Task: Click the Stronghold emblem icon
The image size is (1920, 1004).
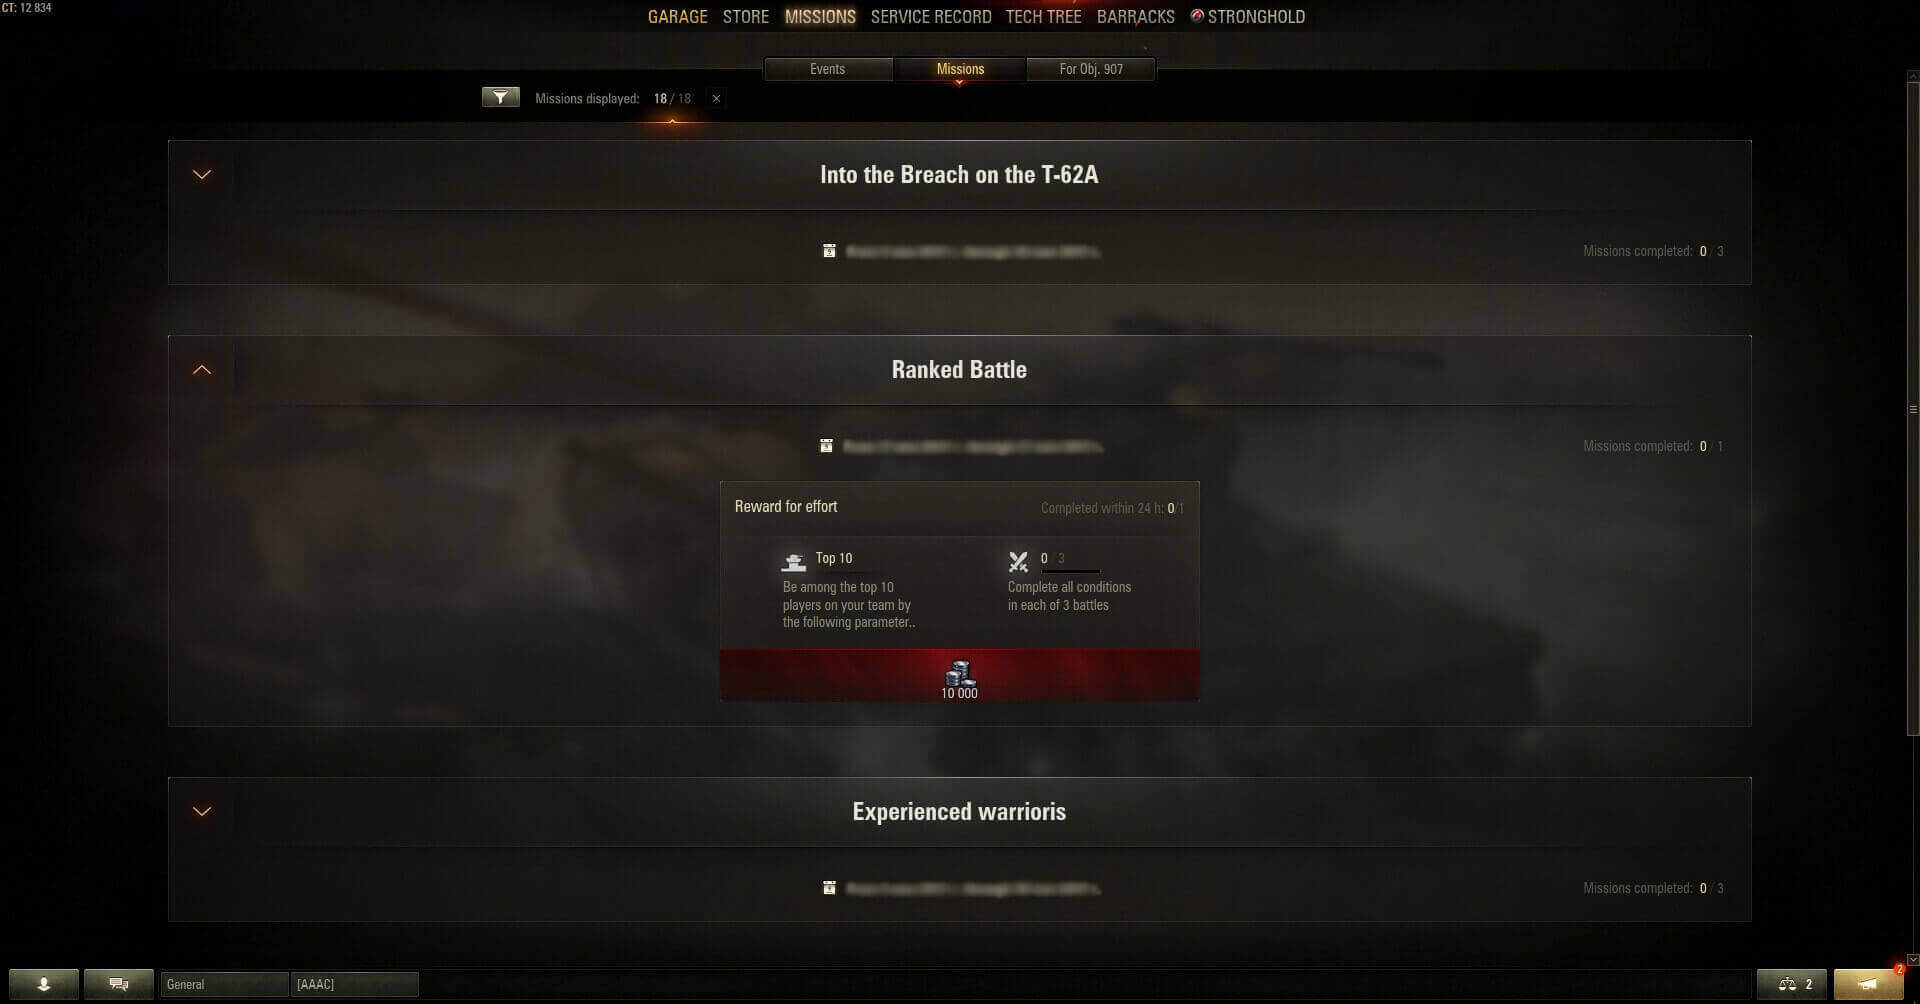Action: (1197, 16)
